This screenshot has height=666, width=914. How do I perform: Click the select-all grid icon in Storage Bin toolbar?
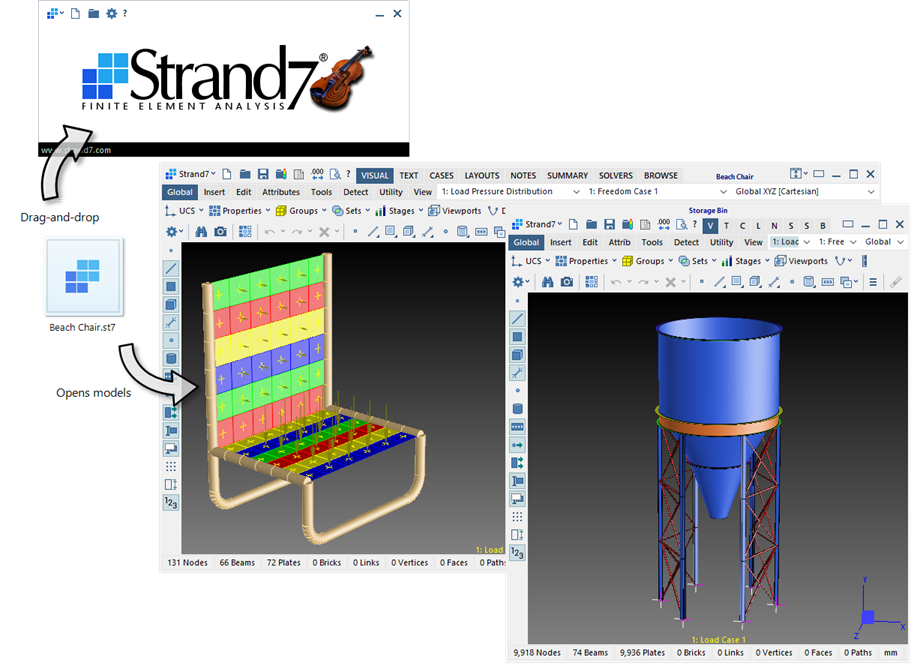click(x=591, y=282)
